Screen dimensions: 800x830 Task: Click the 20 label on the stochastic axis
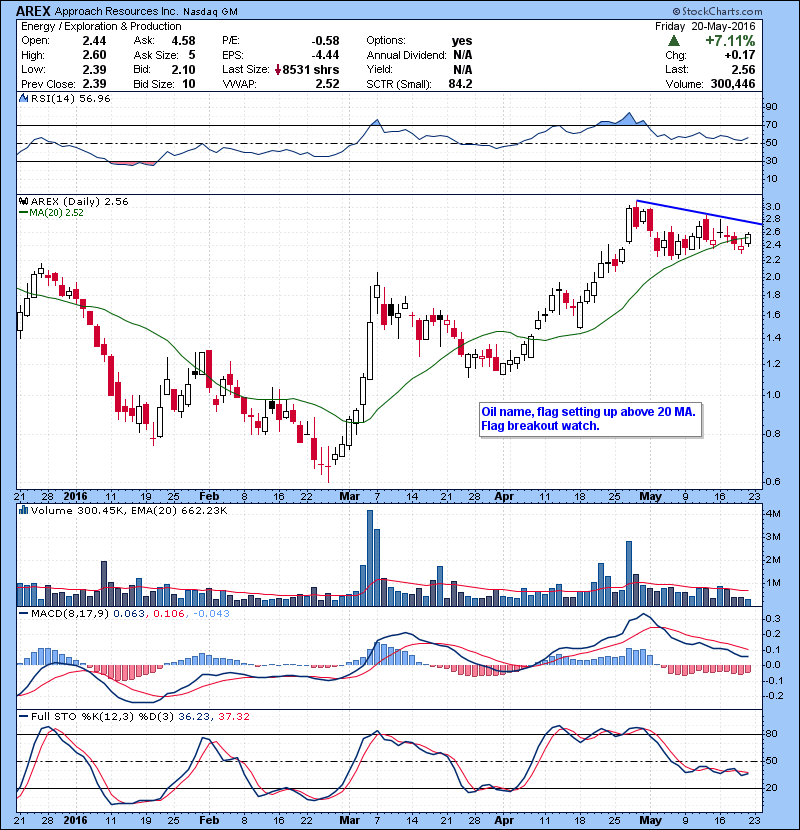pyautogui.click(x=771, y=788)
